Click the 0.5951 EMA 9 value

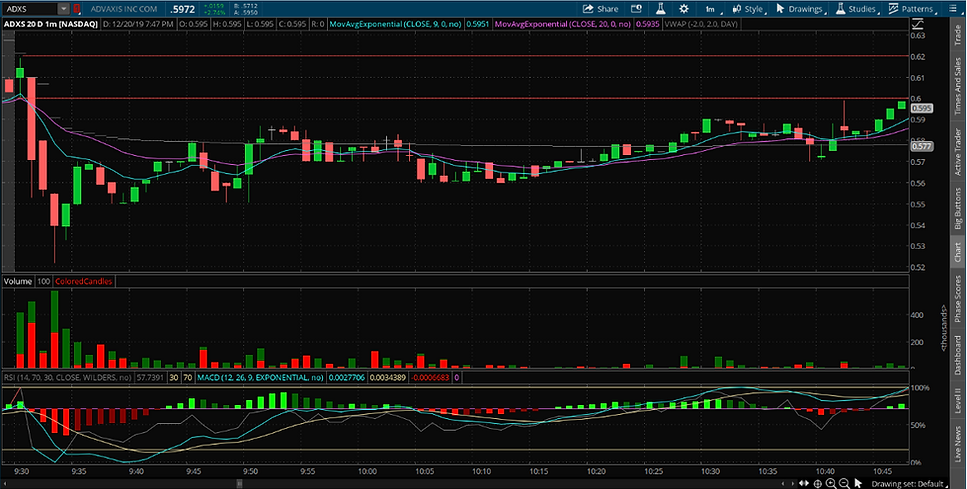[477, 24]
